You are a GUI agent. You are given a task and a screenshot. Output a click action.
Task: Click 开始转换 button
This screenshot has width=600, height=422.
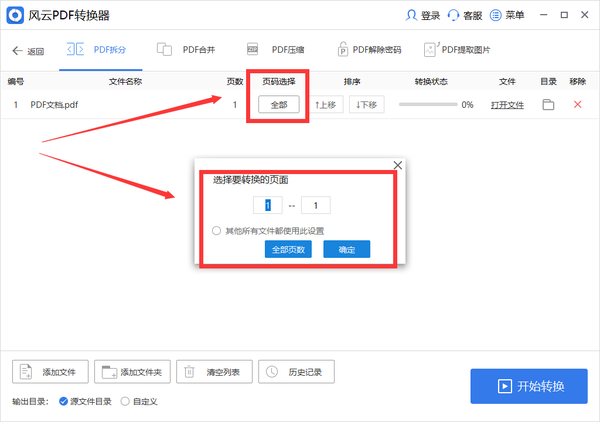pyautogui.click(x=529, y=386)
